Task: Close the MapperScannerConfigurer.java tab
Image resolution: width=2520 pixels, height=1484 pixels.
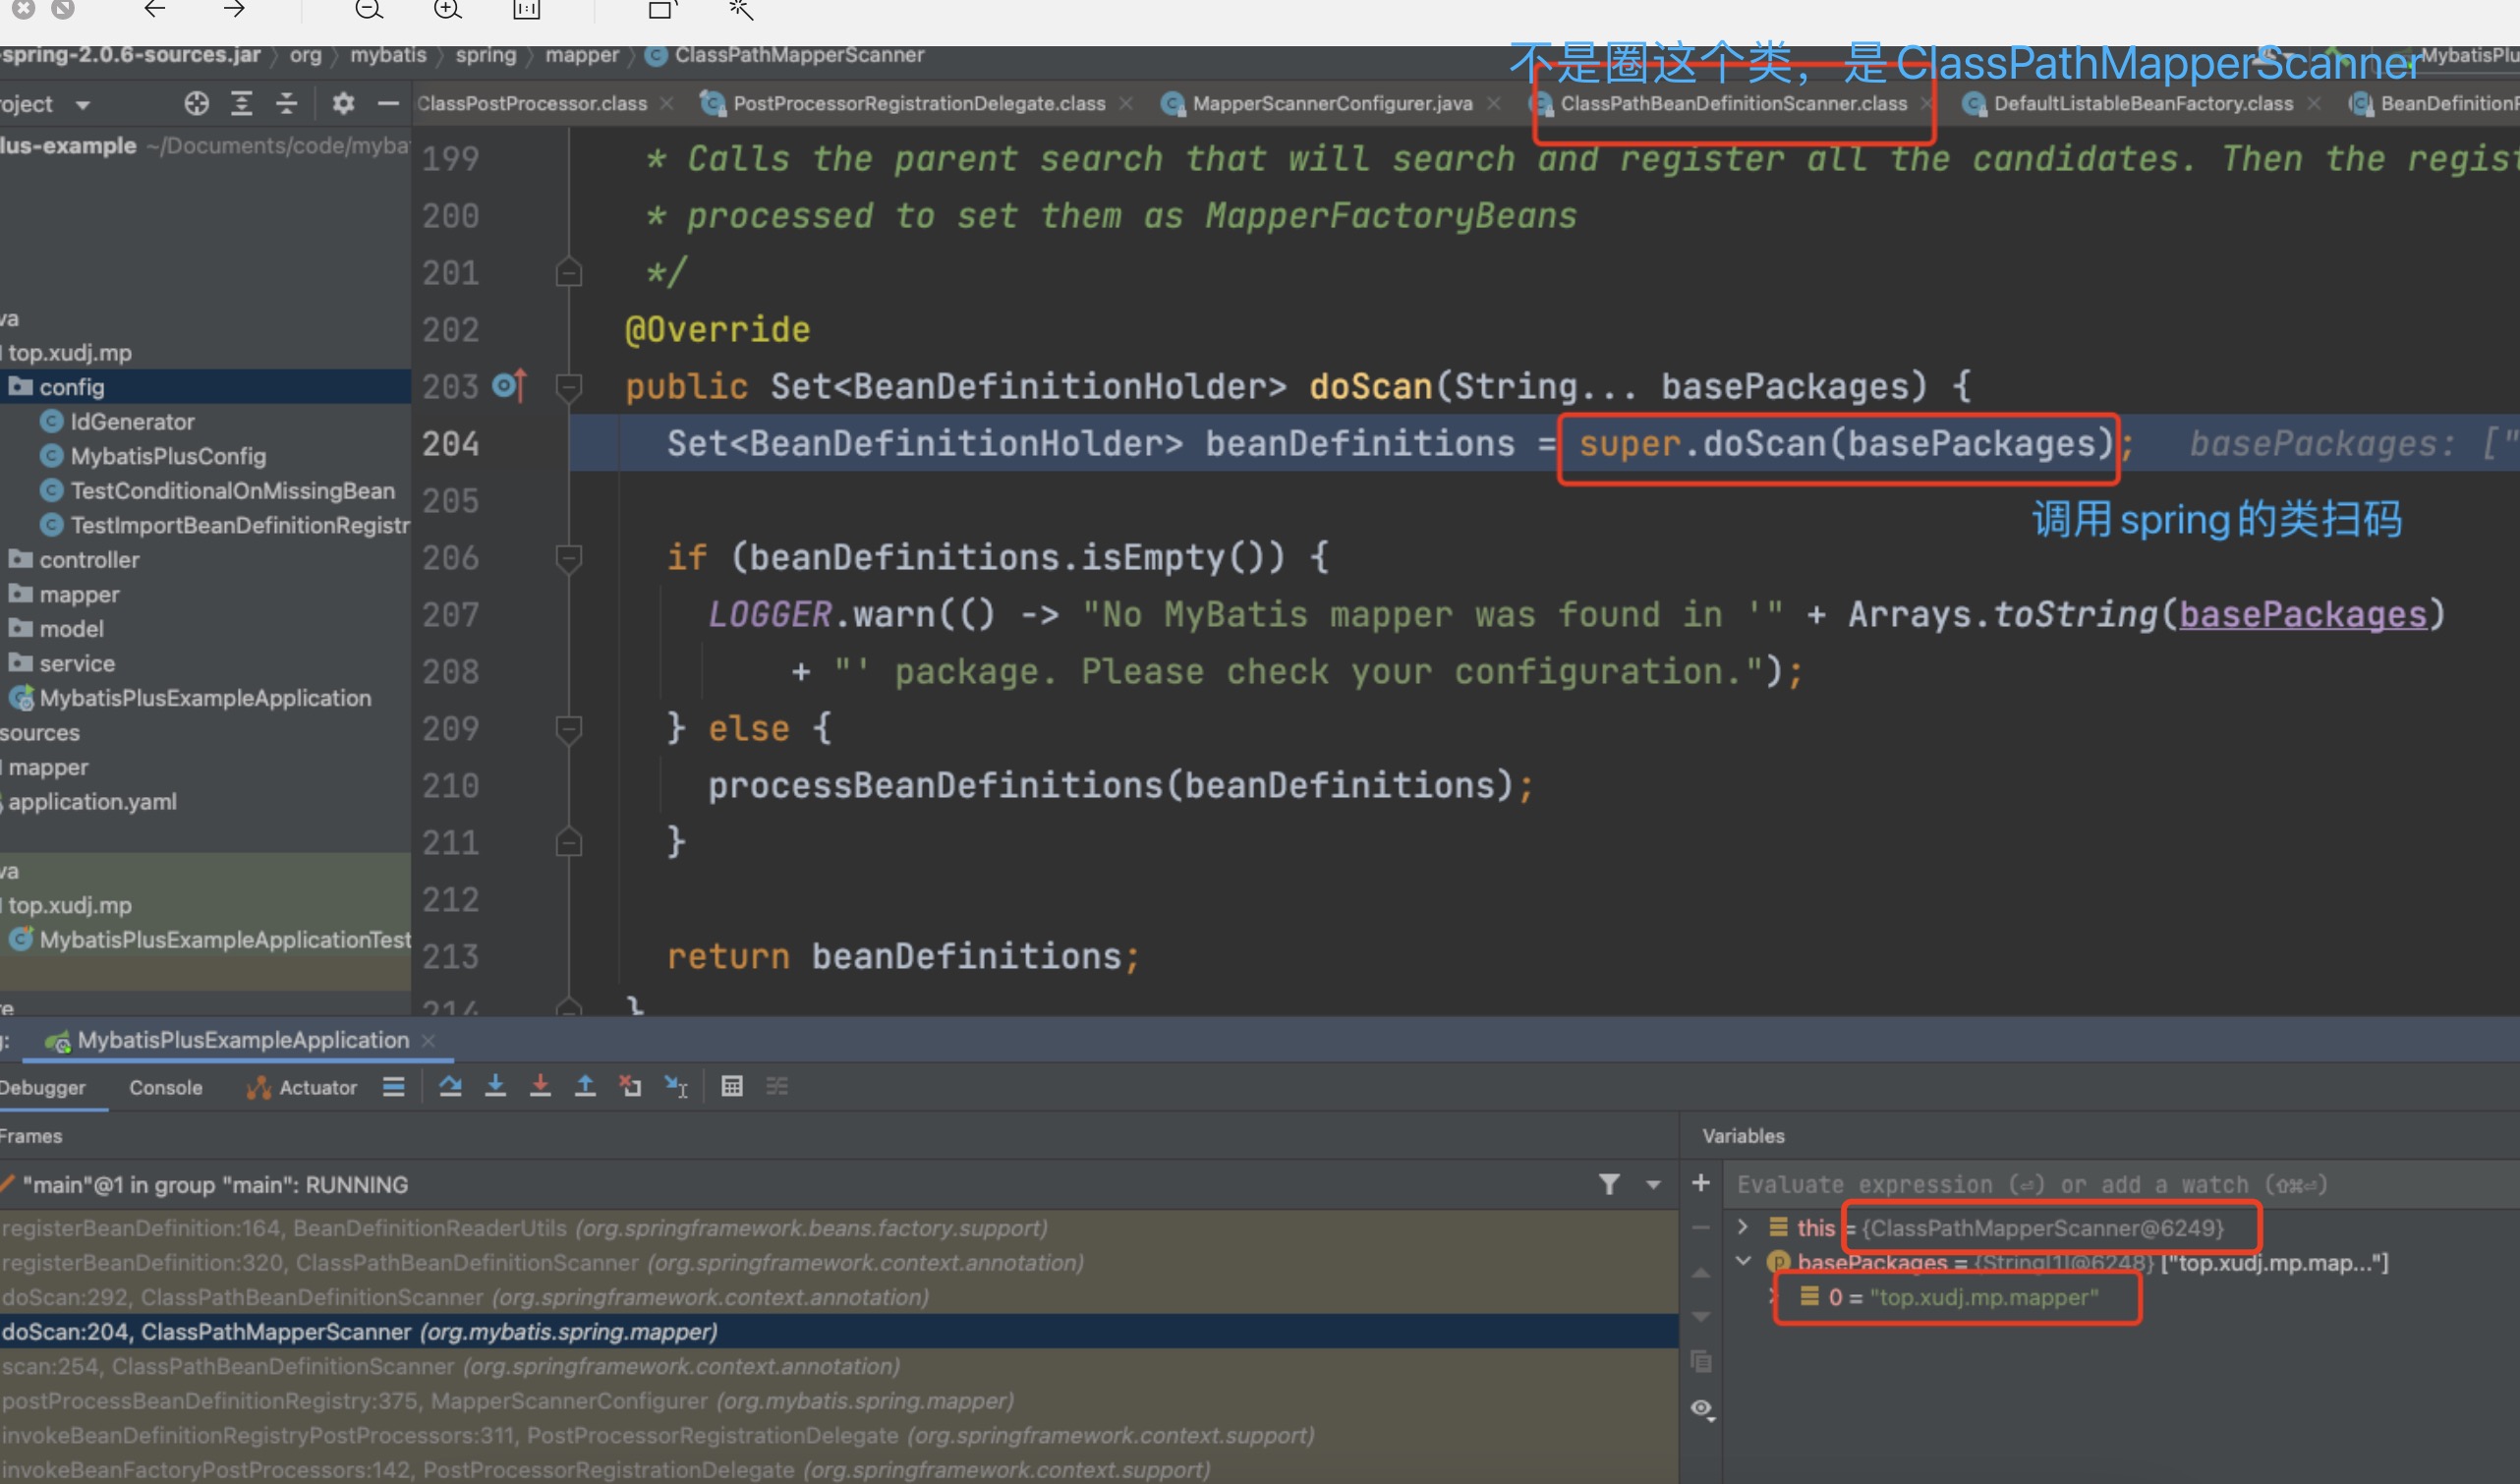Action: (x=1493, y=103)
